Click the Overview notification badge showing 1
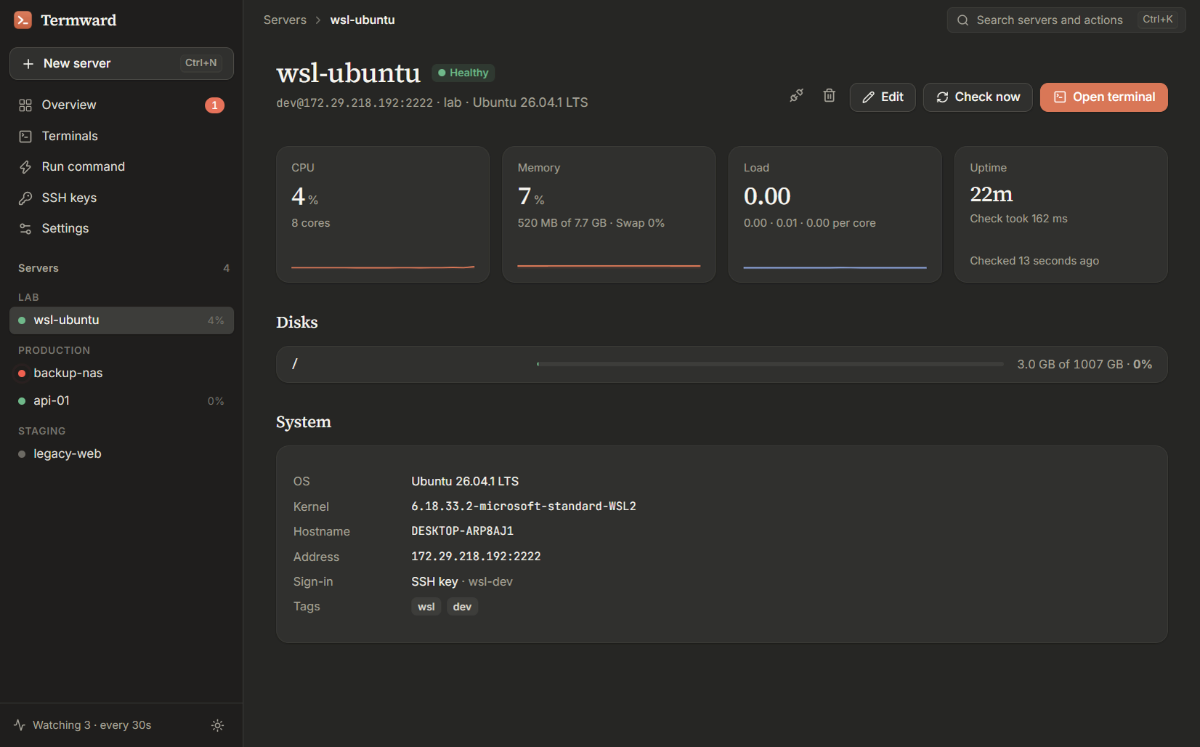 (214, 105)
